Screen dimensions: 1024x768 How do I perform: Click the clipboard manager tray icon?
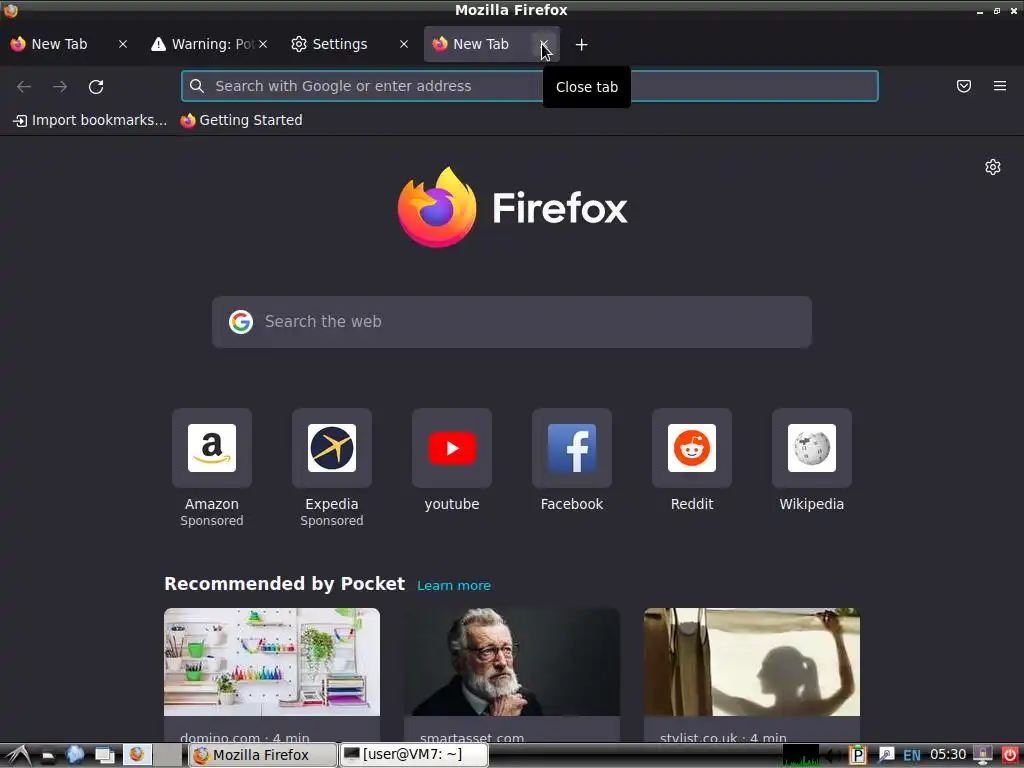[857, 756]
